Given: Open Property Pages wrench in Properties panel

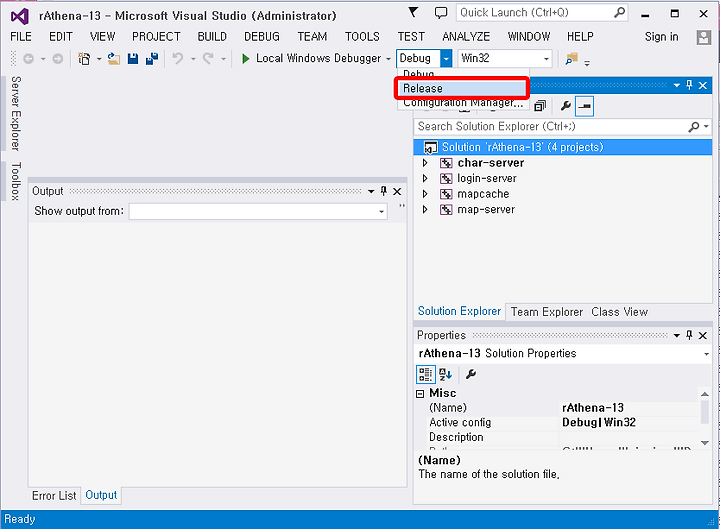Looking at the screenshot, I should click(471, 374).
